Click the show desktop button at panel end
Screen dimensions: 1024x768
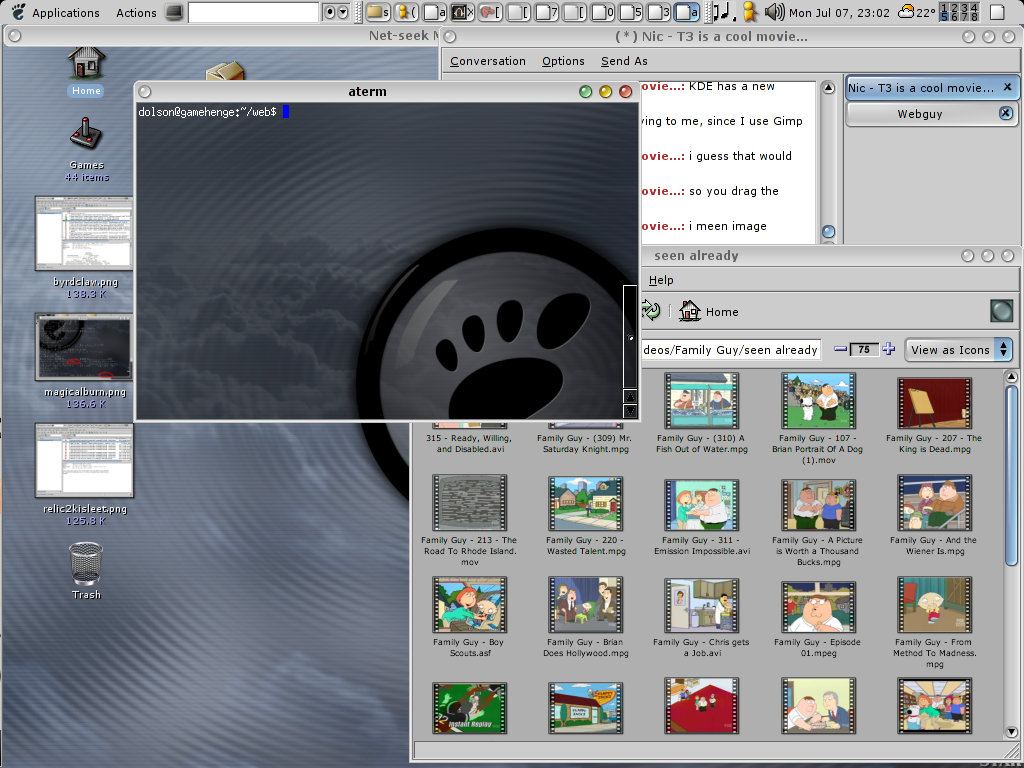(x=997, y=12)
